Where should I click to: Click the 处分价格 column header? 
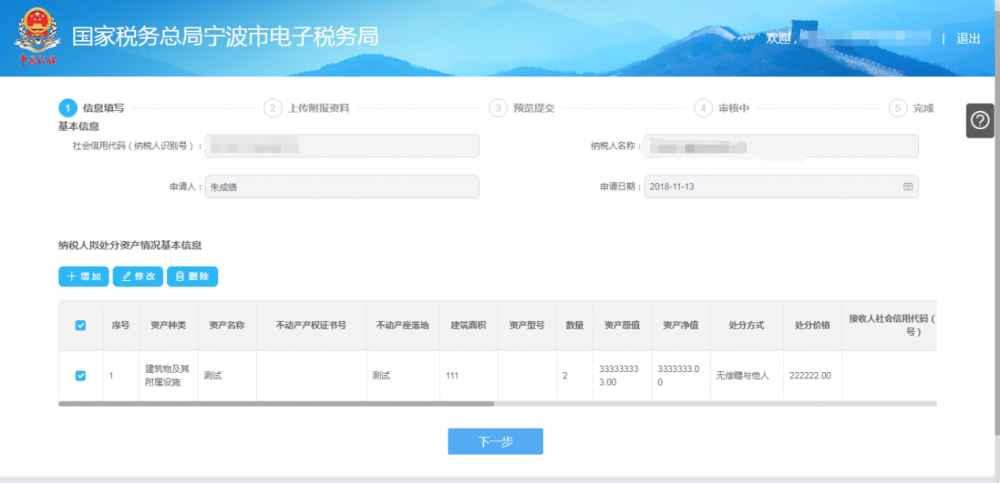(812, 325)
